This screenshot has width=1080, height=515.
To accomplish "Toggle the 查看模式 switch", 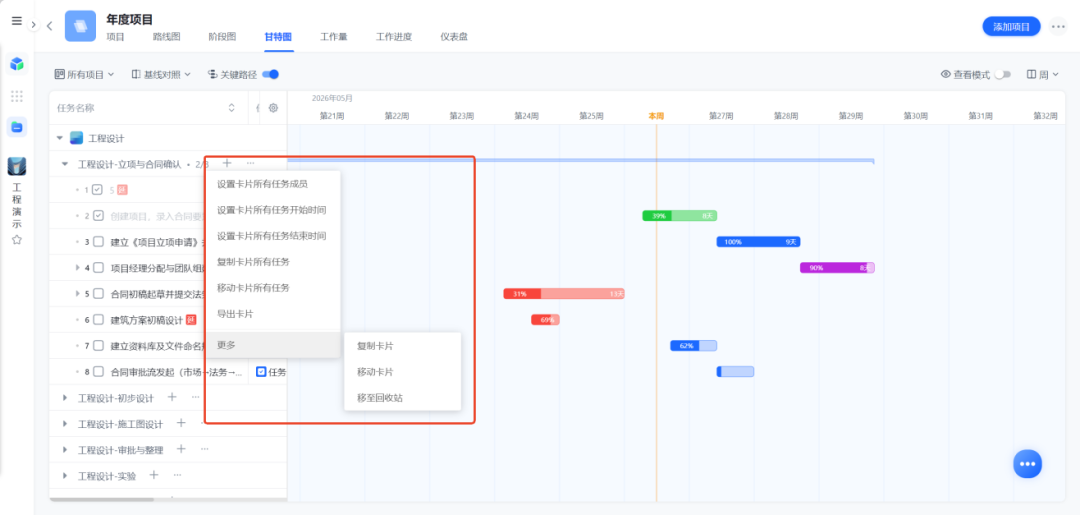I will (x=1002, y=74).
